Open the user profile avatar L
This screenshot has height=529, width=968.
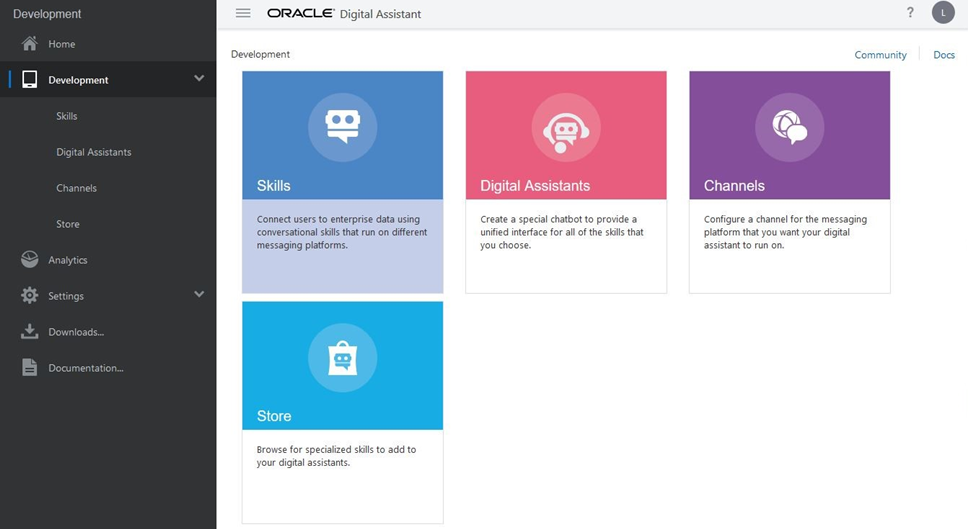(943, 12)
